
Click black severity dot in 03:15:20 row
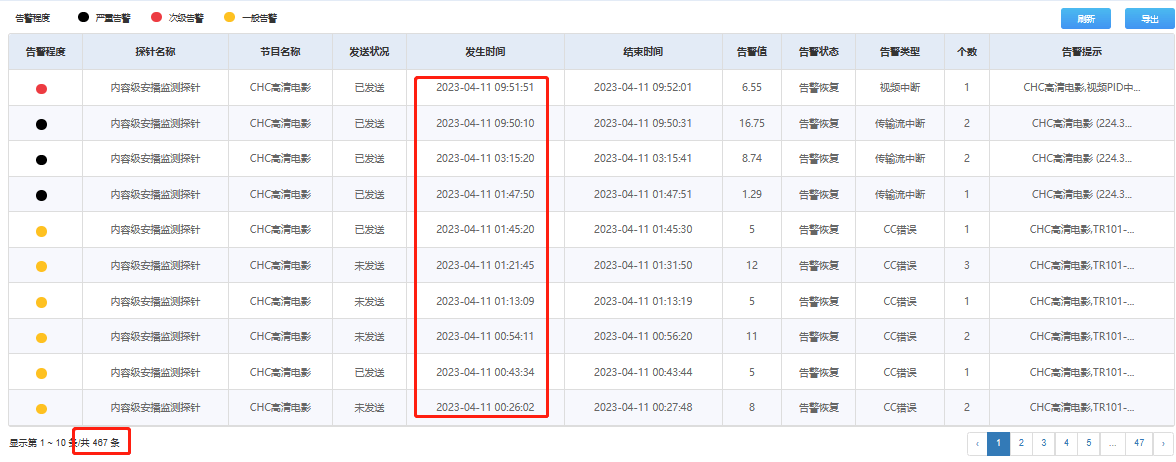(x=41, y=160)
